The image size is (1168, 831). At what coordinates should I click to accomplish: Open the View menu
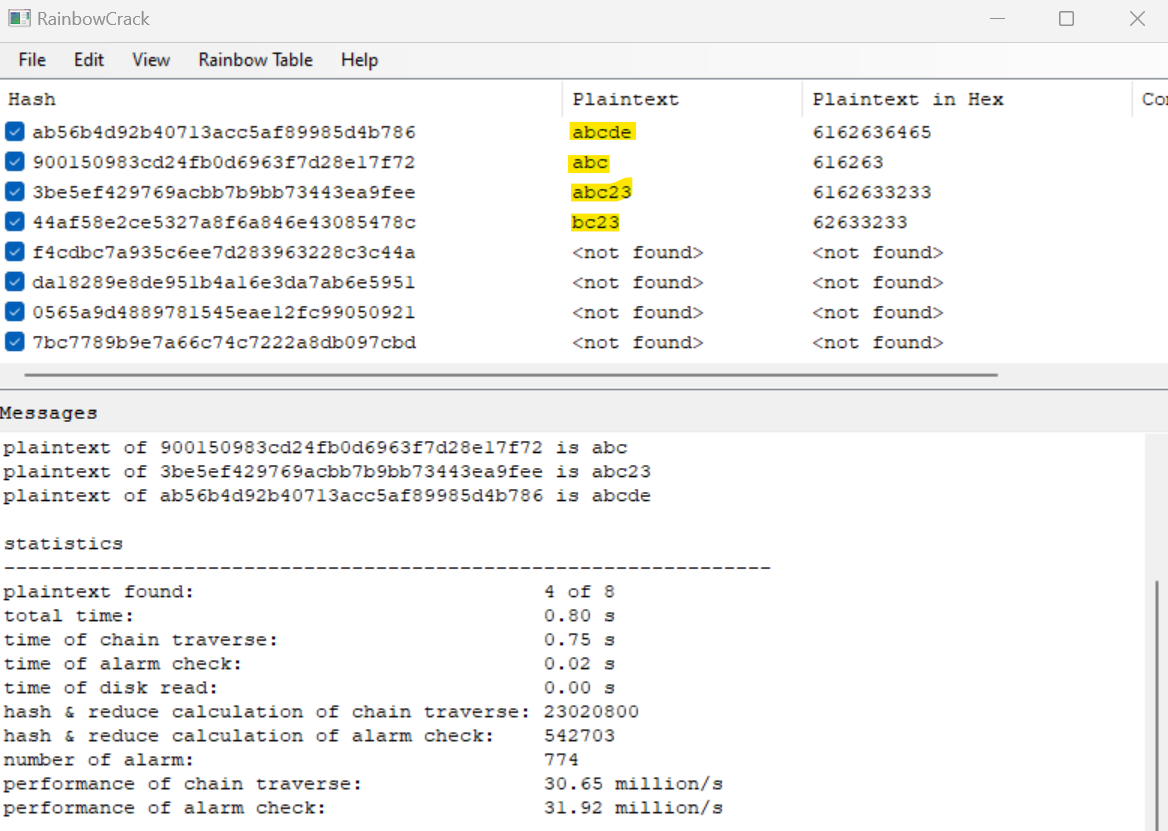151,60
